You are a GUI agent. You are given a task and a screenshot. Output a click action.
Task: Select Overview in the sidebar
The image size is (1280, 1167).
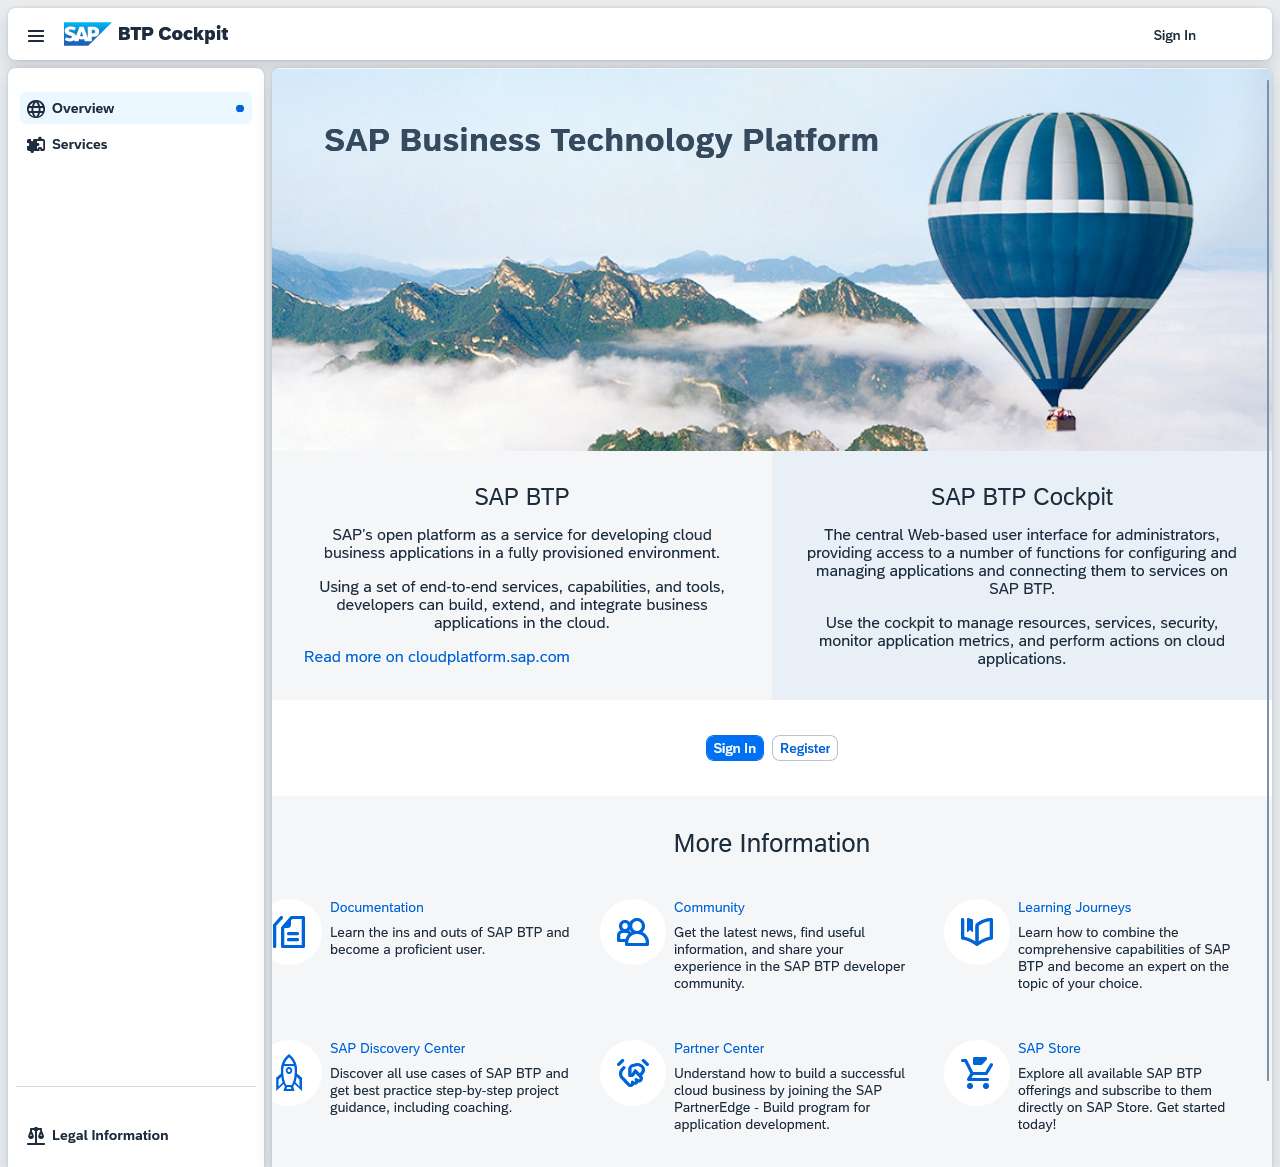point(83,108)
